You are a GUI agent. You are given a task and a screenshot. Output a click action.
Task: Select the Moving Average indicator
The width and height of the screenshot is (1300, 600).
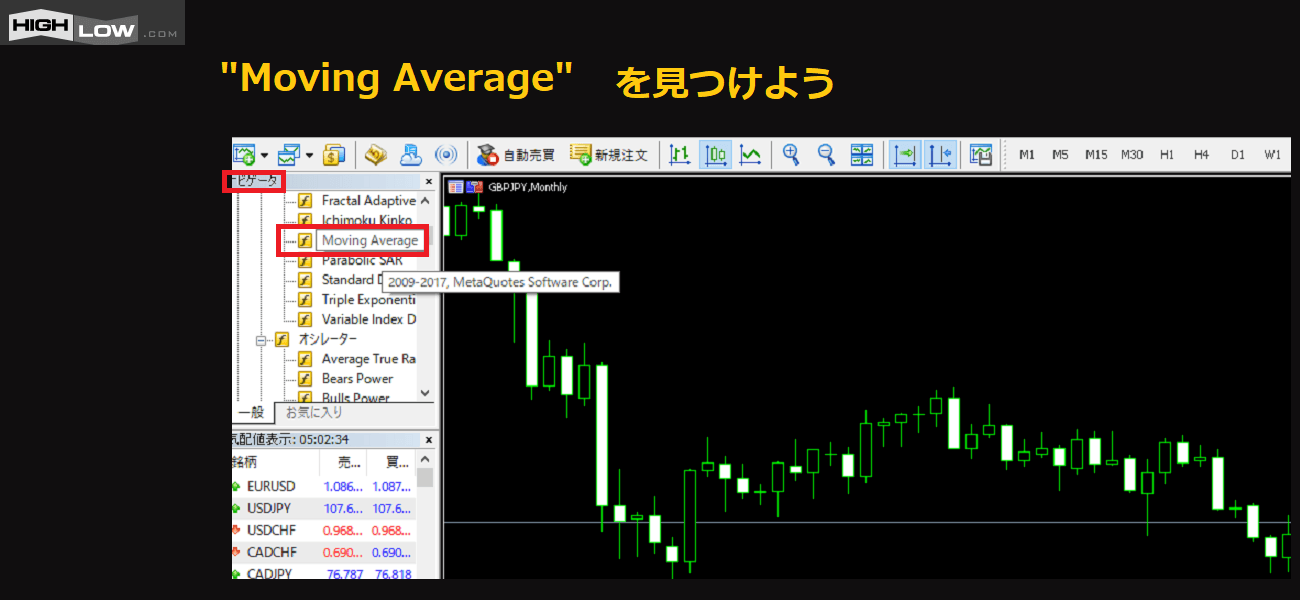click(369, 241)
